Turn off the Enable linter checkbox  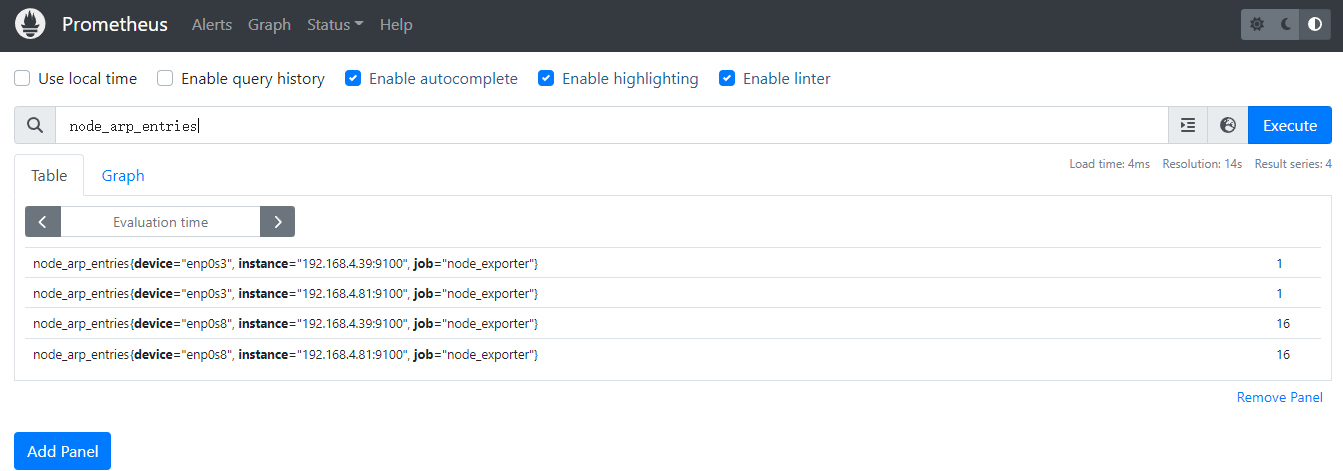727,78
